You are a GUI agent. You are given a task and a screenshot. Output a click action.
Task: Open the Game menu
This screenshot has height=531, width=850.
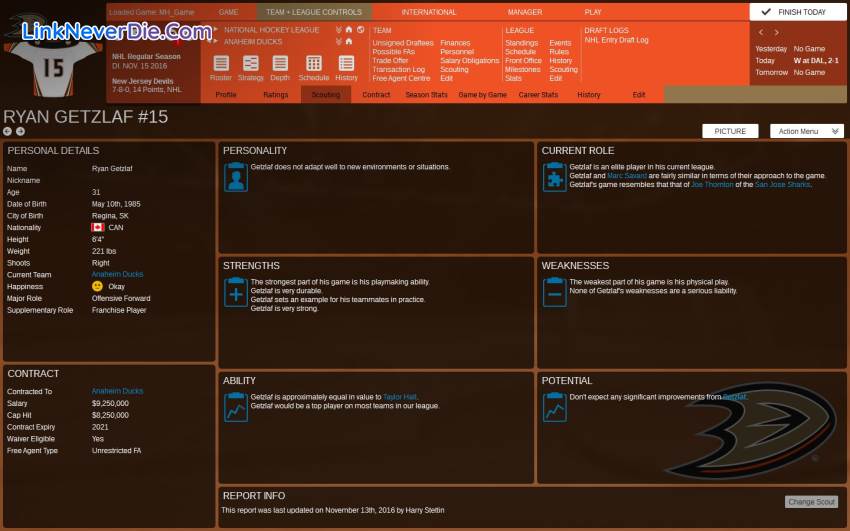coord(228,12)
